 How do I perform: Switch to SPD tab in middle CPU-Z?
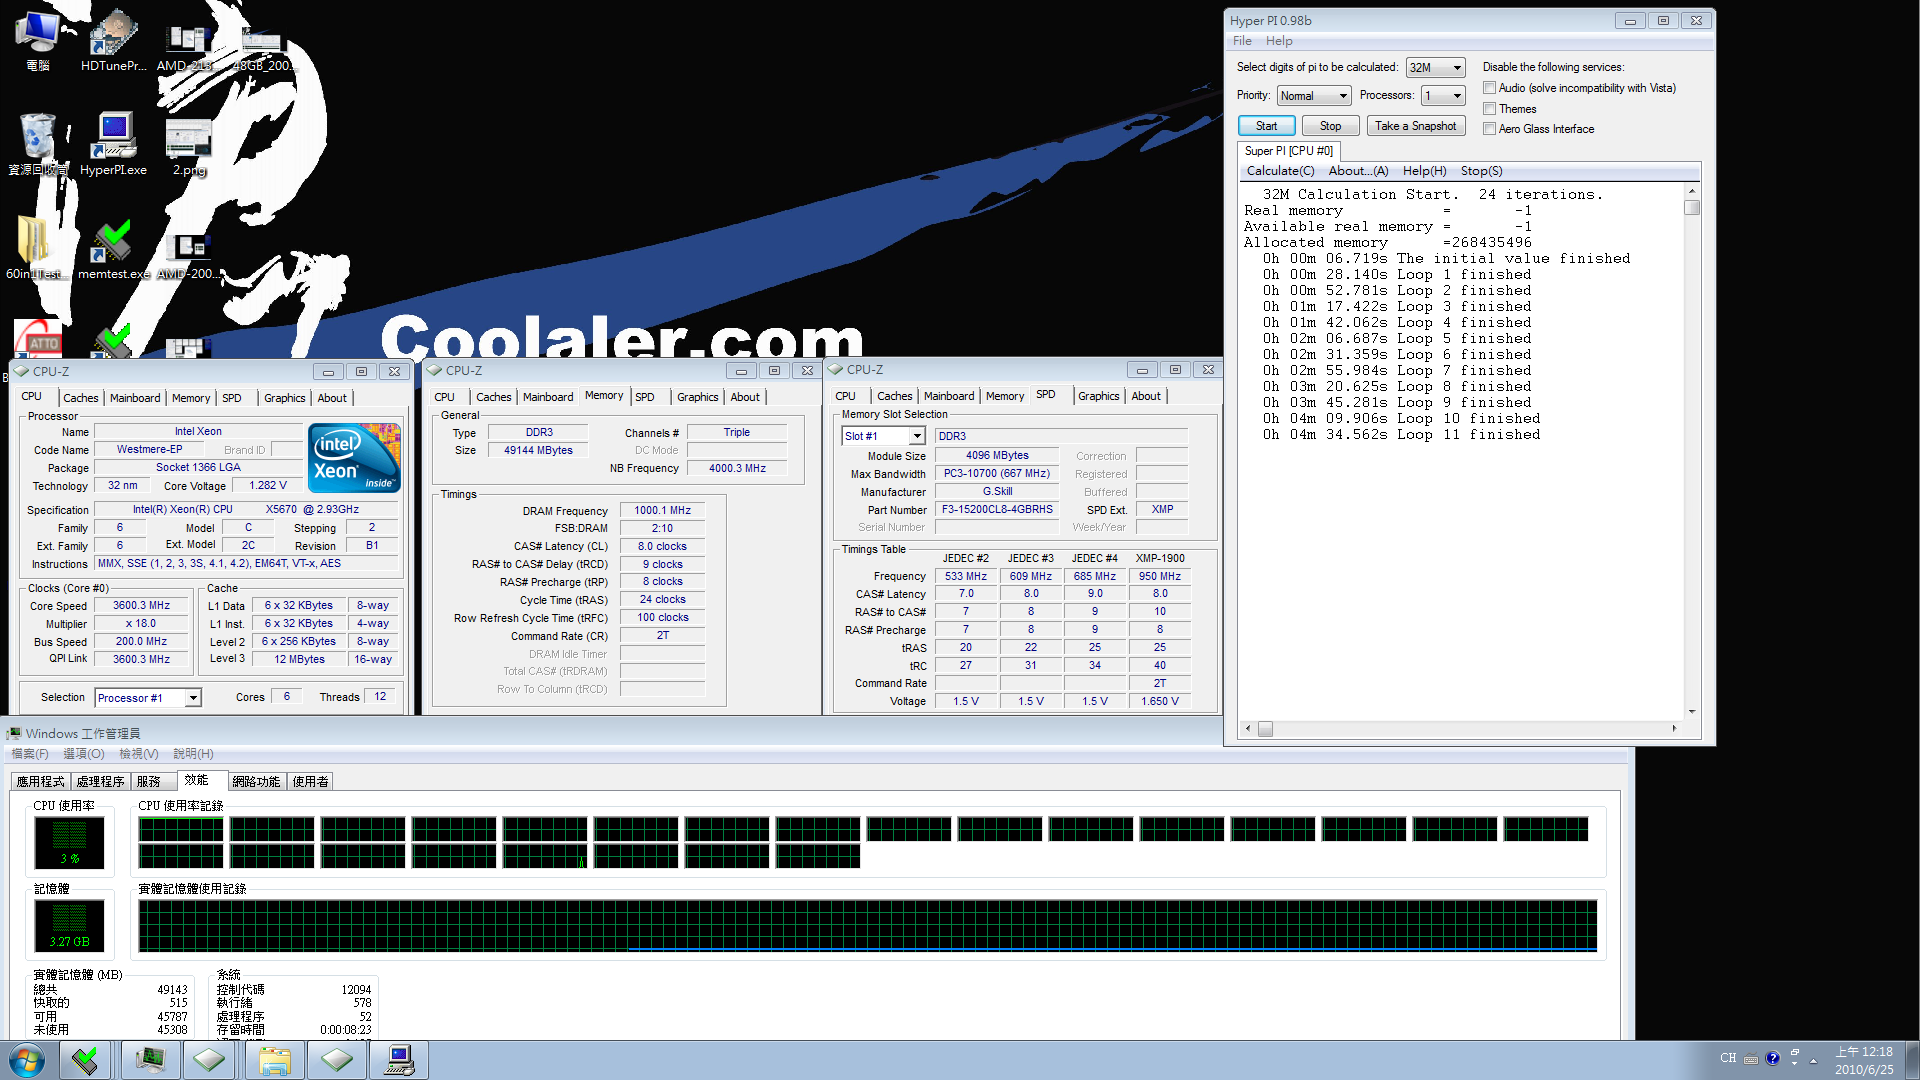(645, 397)
